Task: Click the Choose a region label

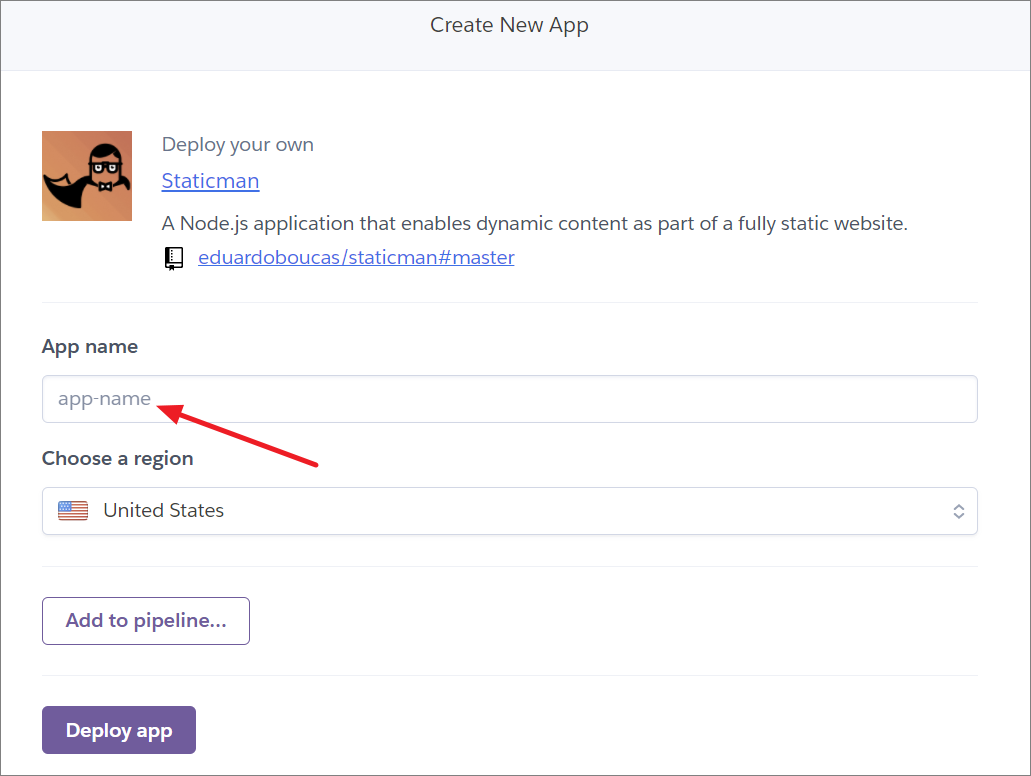Action: click(x=118, y=458)
